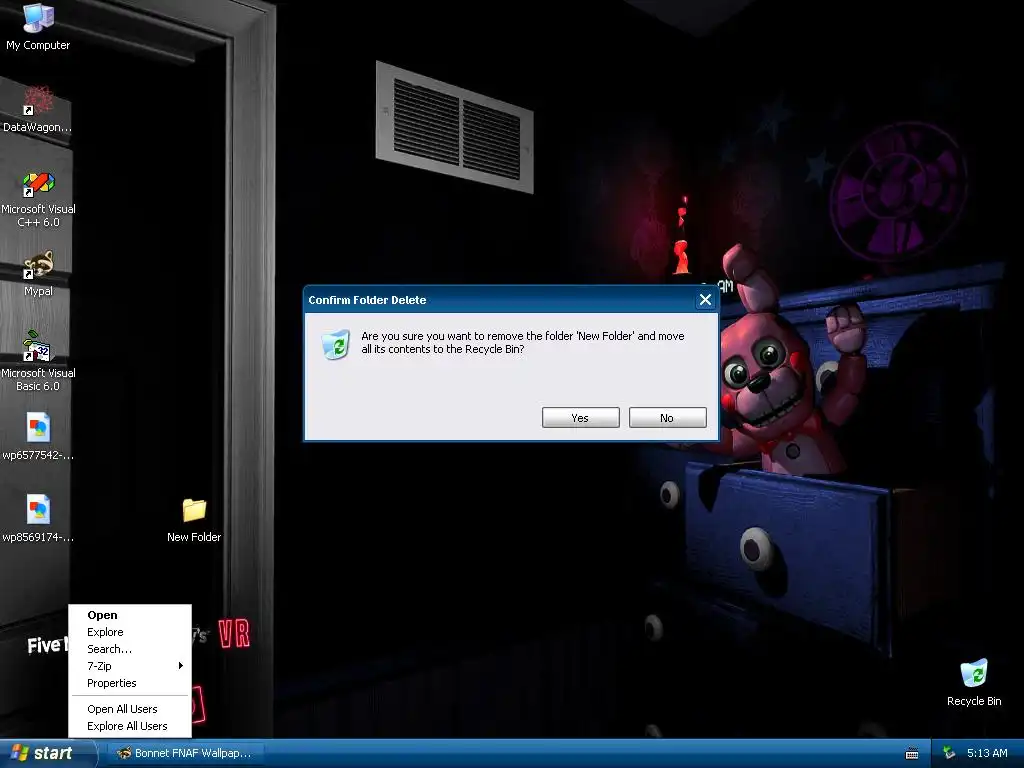Viewport: 1024px width, 768px height.
Task: Click the system tray network icon
Action: pos(949,753)
